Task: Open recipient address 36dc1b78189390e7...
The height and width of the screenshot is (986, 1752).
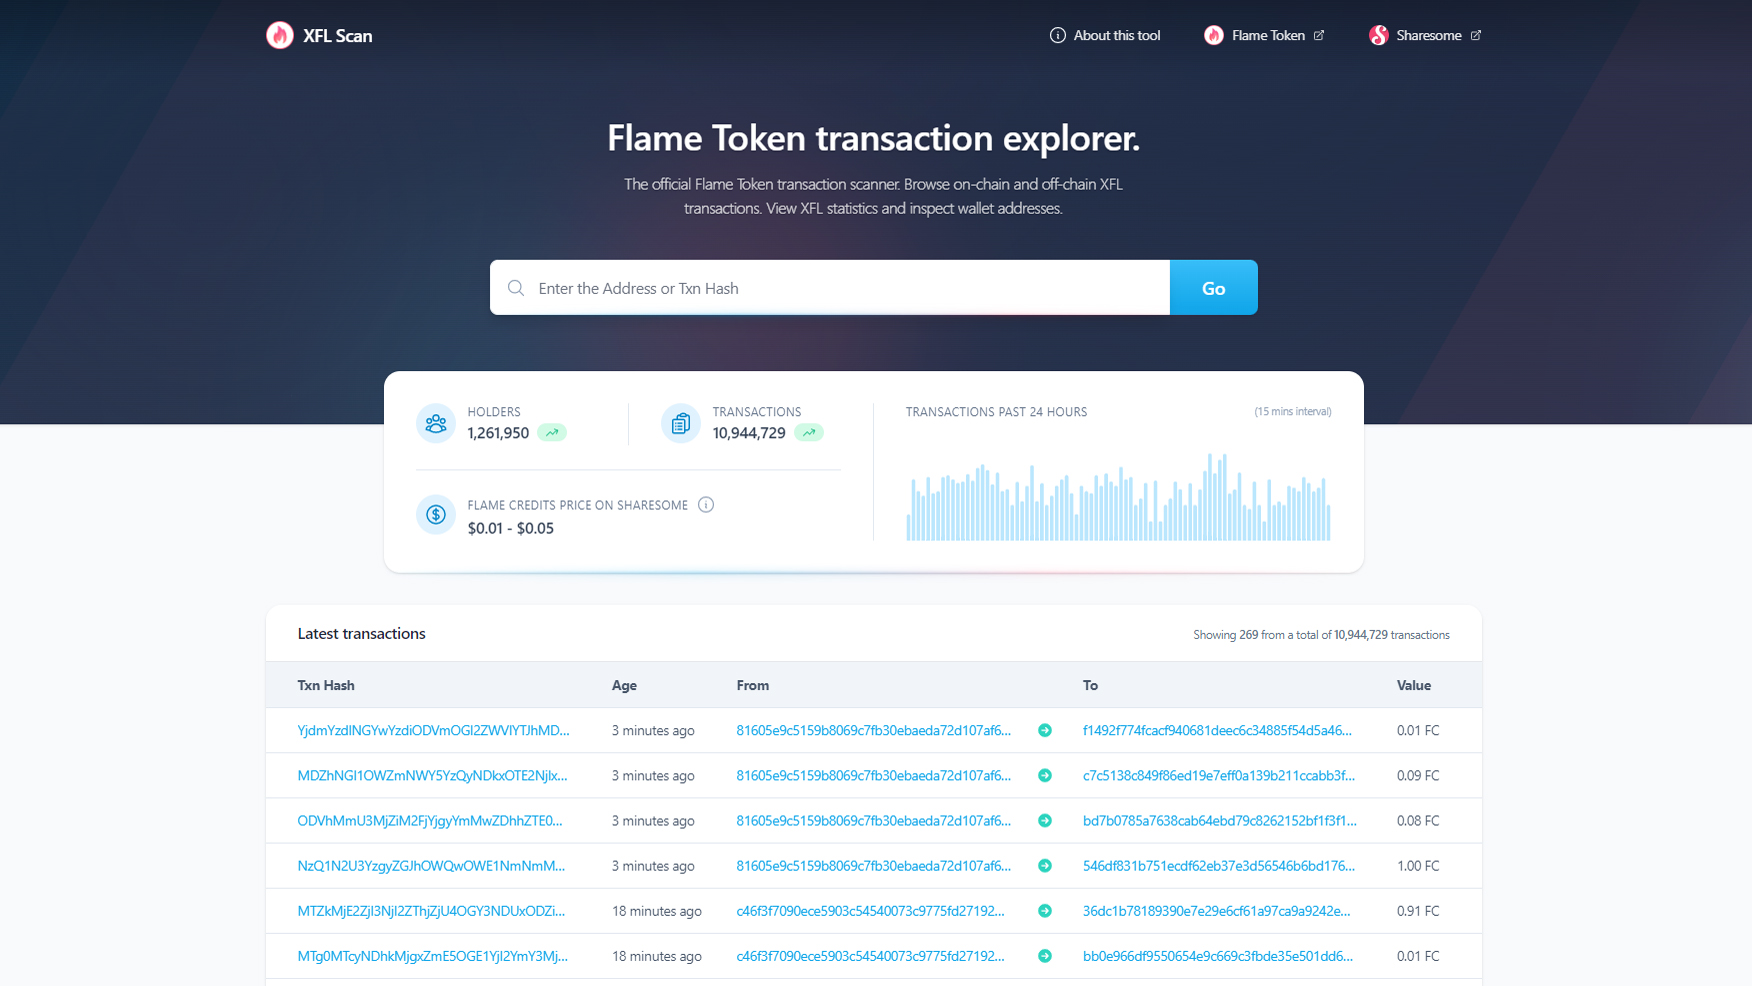Action: point(1217,911)
